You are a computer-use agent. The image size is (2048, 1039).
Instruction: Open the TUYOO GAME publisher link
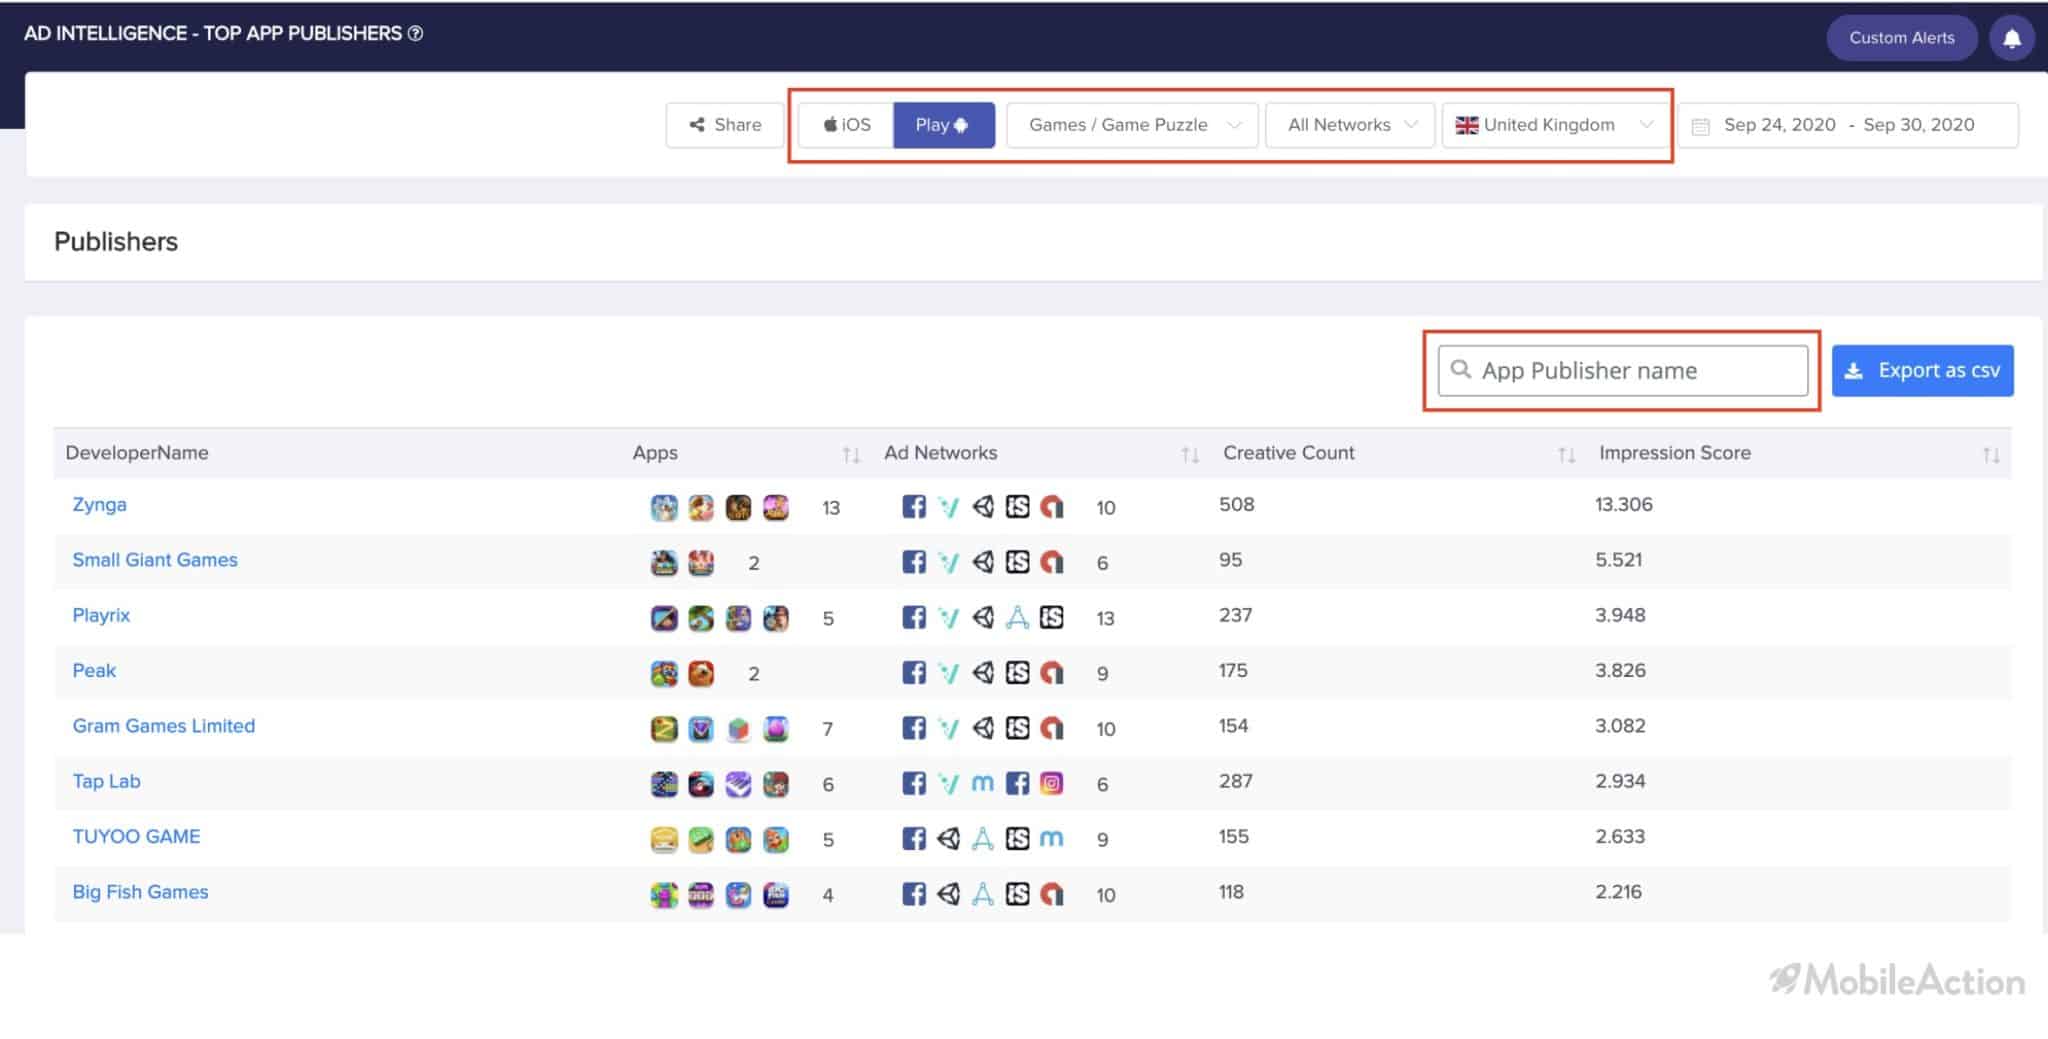click(136, 836)
